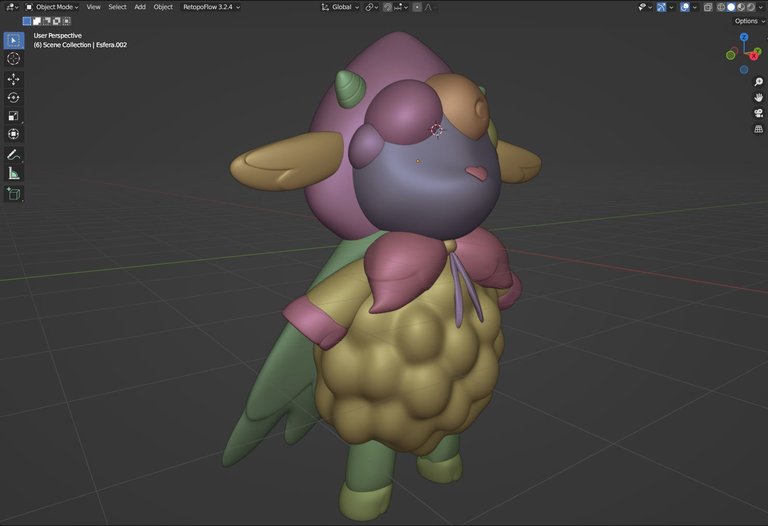Viewport: 768px width, 526px height.
Task: Open the RetopoFlow 3.2.4 dropdown
Action: (x=211, y=7)
